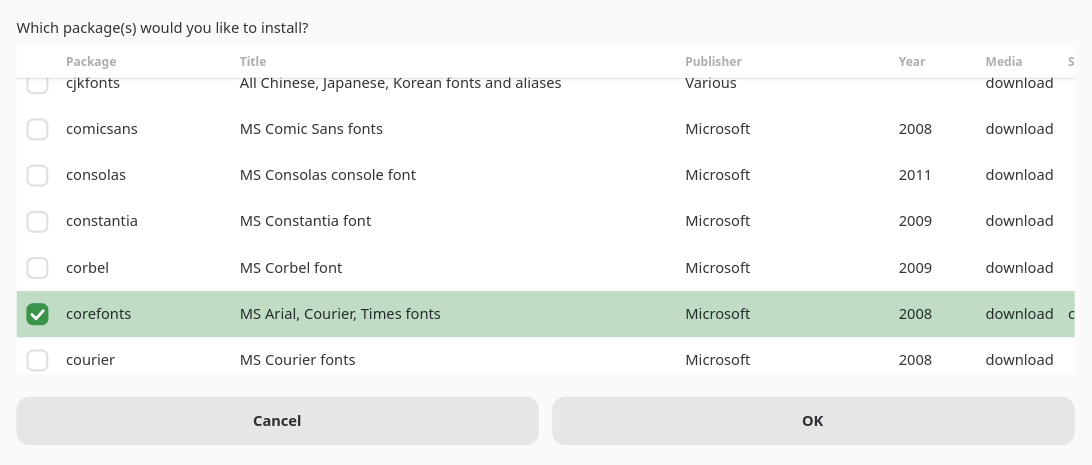Viewport: 1092px width, 465px height.
Task: Sort packages by Year column header
Action: (x=911, y=62)
